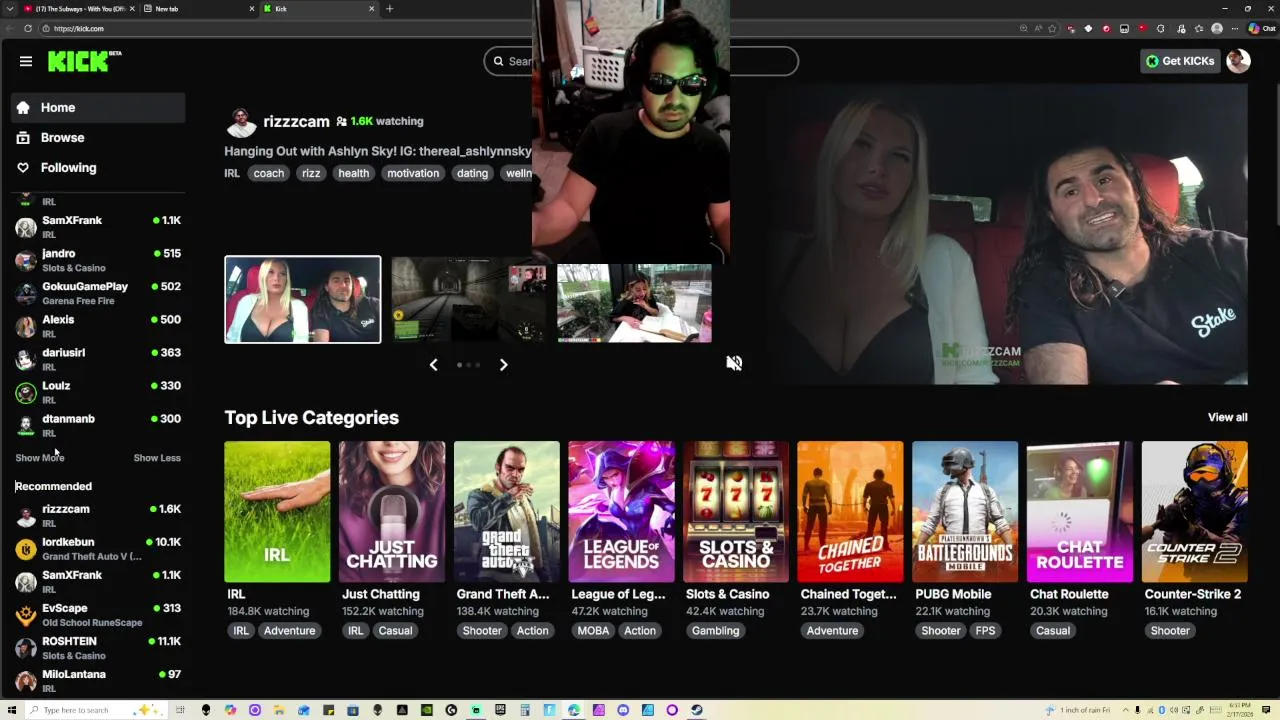Select the rizzzcam stream thumbnail
The width and height of the screenshot is (1280, 720).
coord(302,299)
